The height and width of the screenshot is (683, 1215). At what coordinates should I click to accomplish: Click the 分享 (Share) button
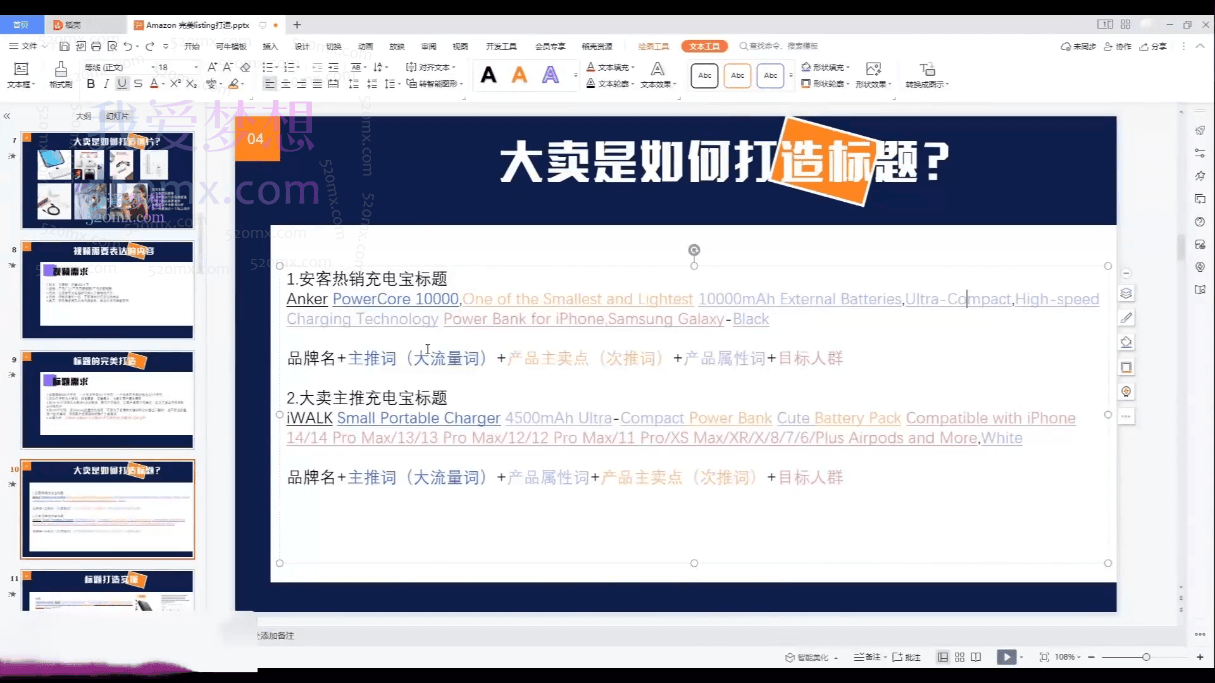[x=1155, y=46]
